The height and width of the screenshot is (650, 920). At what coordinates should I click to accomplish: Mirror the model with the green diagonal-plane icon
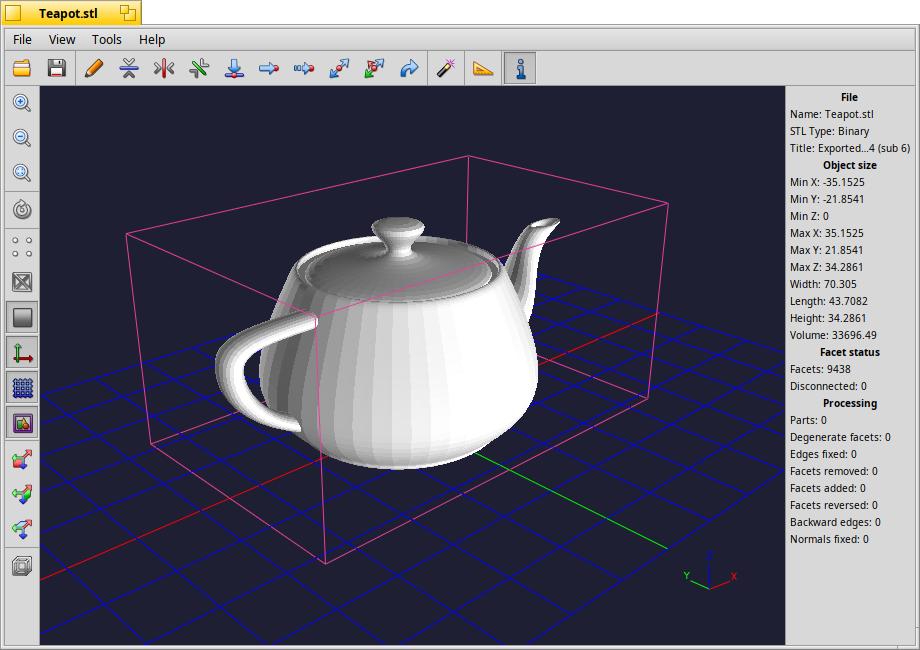point(199,68)
